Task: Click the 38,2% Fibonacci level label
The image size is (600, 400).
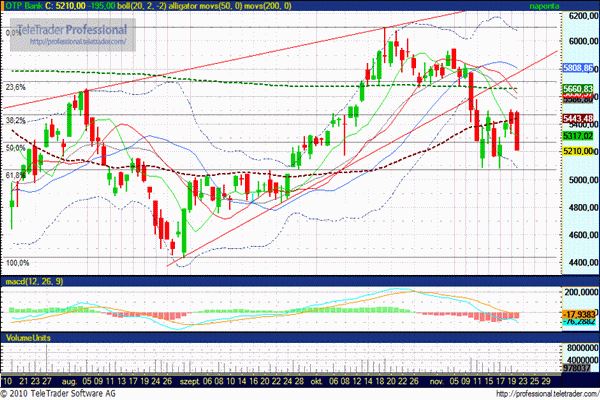Action: pyautogui.click(x=15, y=120)
